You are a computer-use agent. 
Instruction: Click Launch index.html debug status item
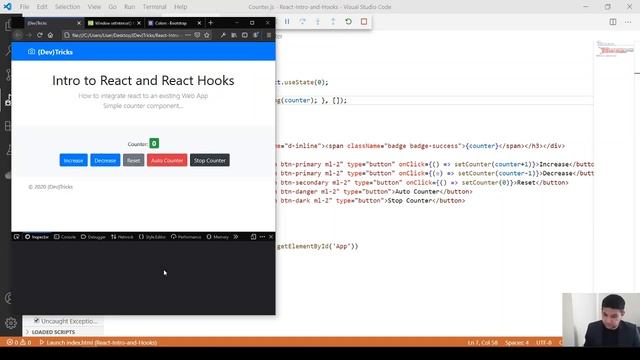(x=98, y=342)
